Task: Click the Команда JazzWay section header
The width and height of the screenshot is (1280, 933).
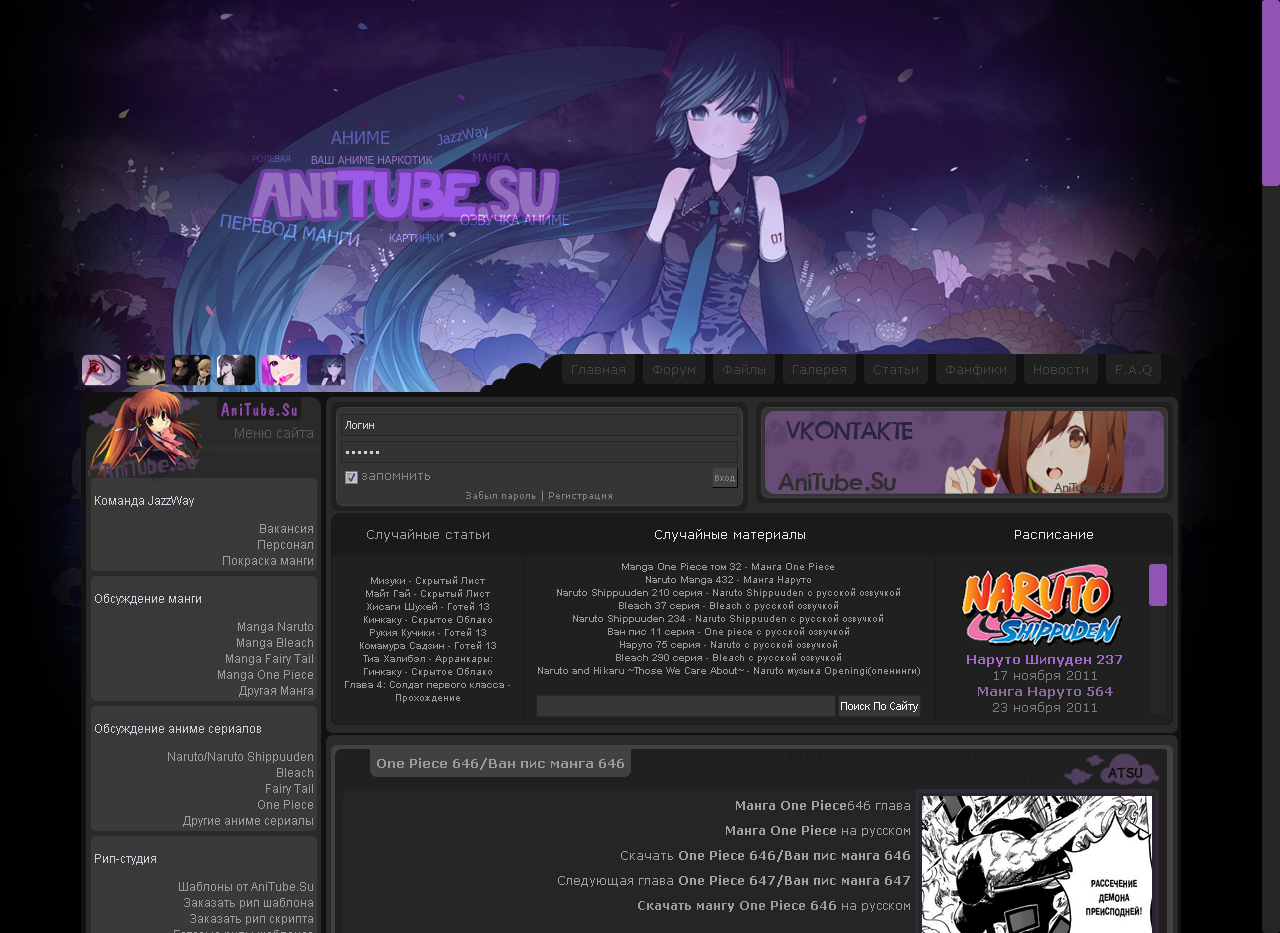Action: pos(144,501)
